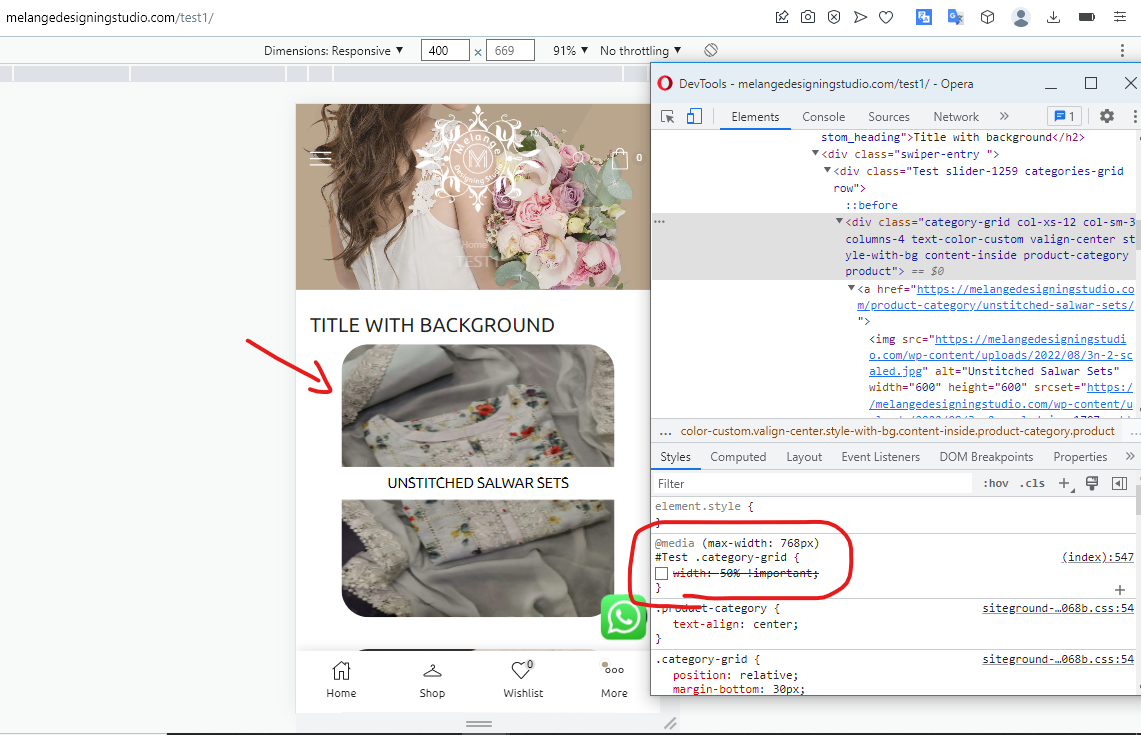Collapse the anchor href node
The image size is (1141, 735).
click(851, 289)
